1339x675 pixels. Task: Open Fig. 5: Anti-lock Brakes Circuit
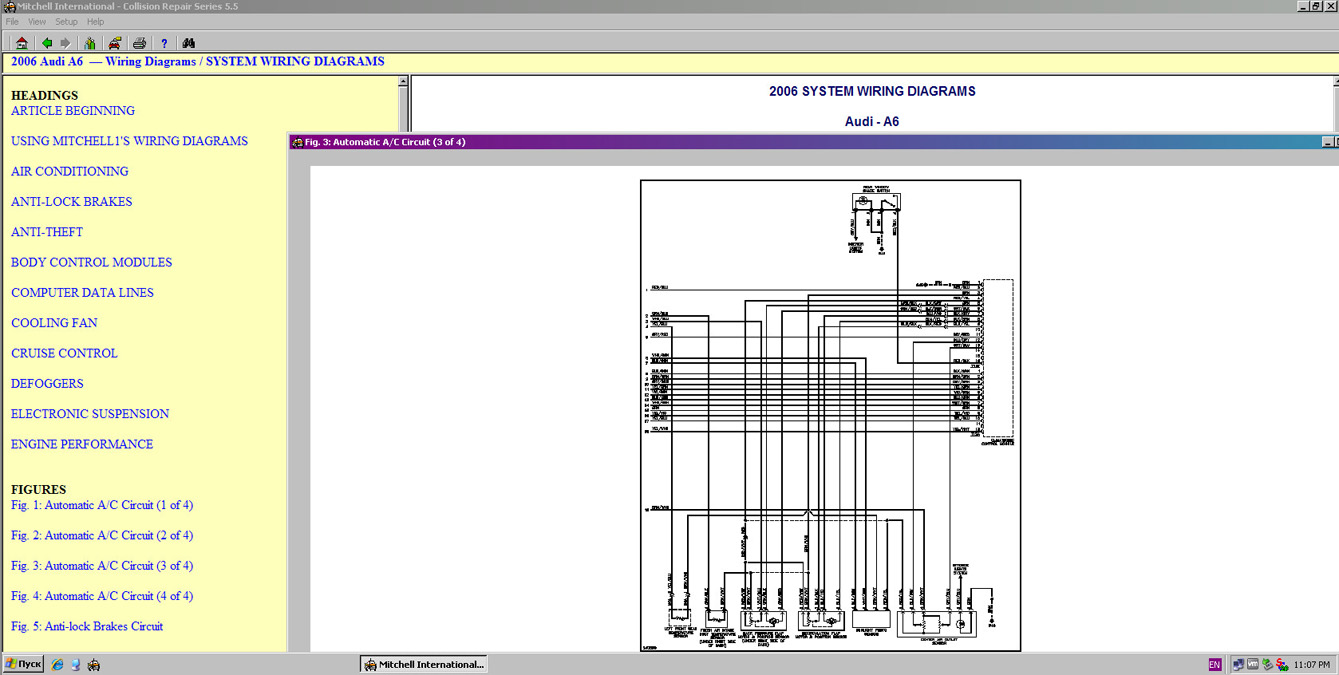coord(87,626)
